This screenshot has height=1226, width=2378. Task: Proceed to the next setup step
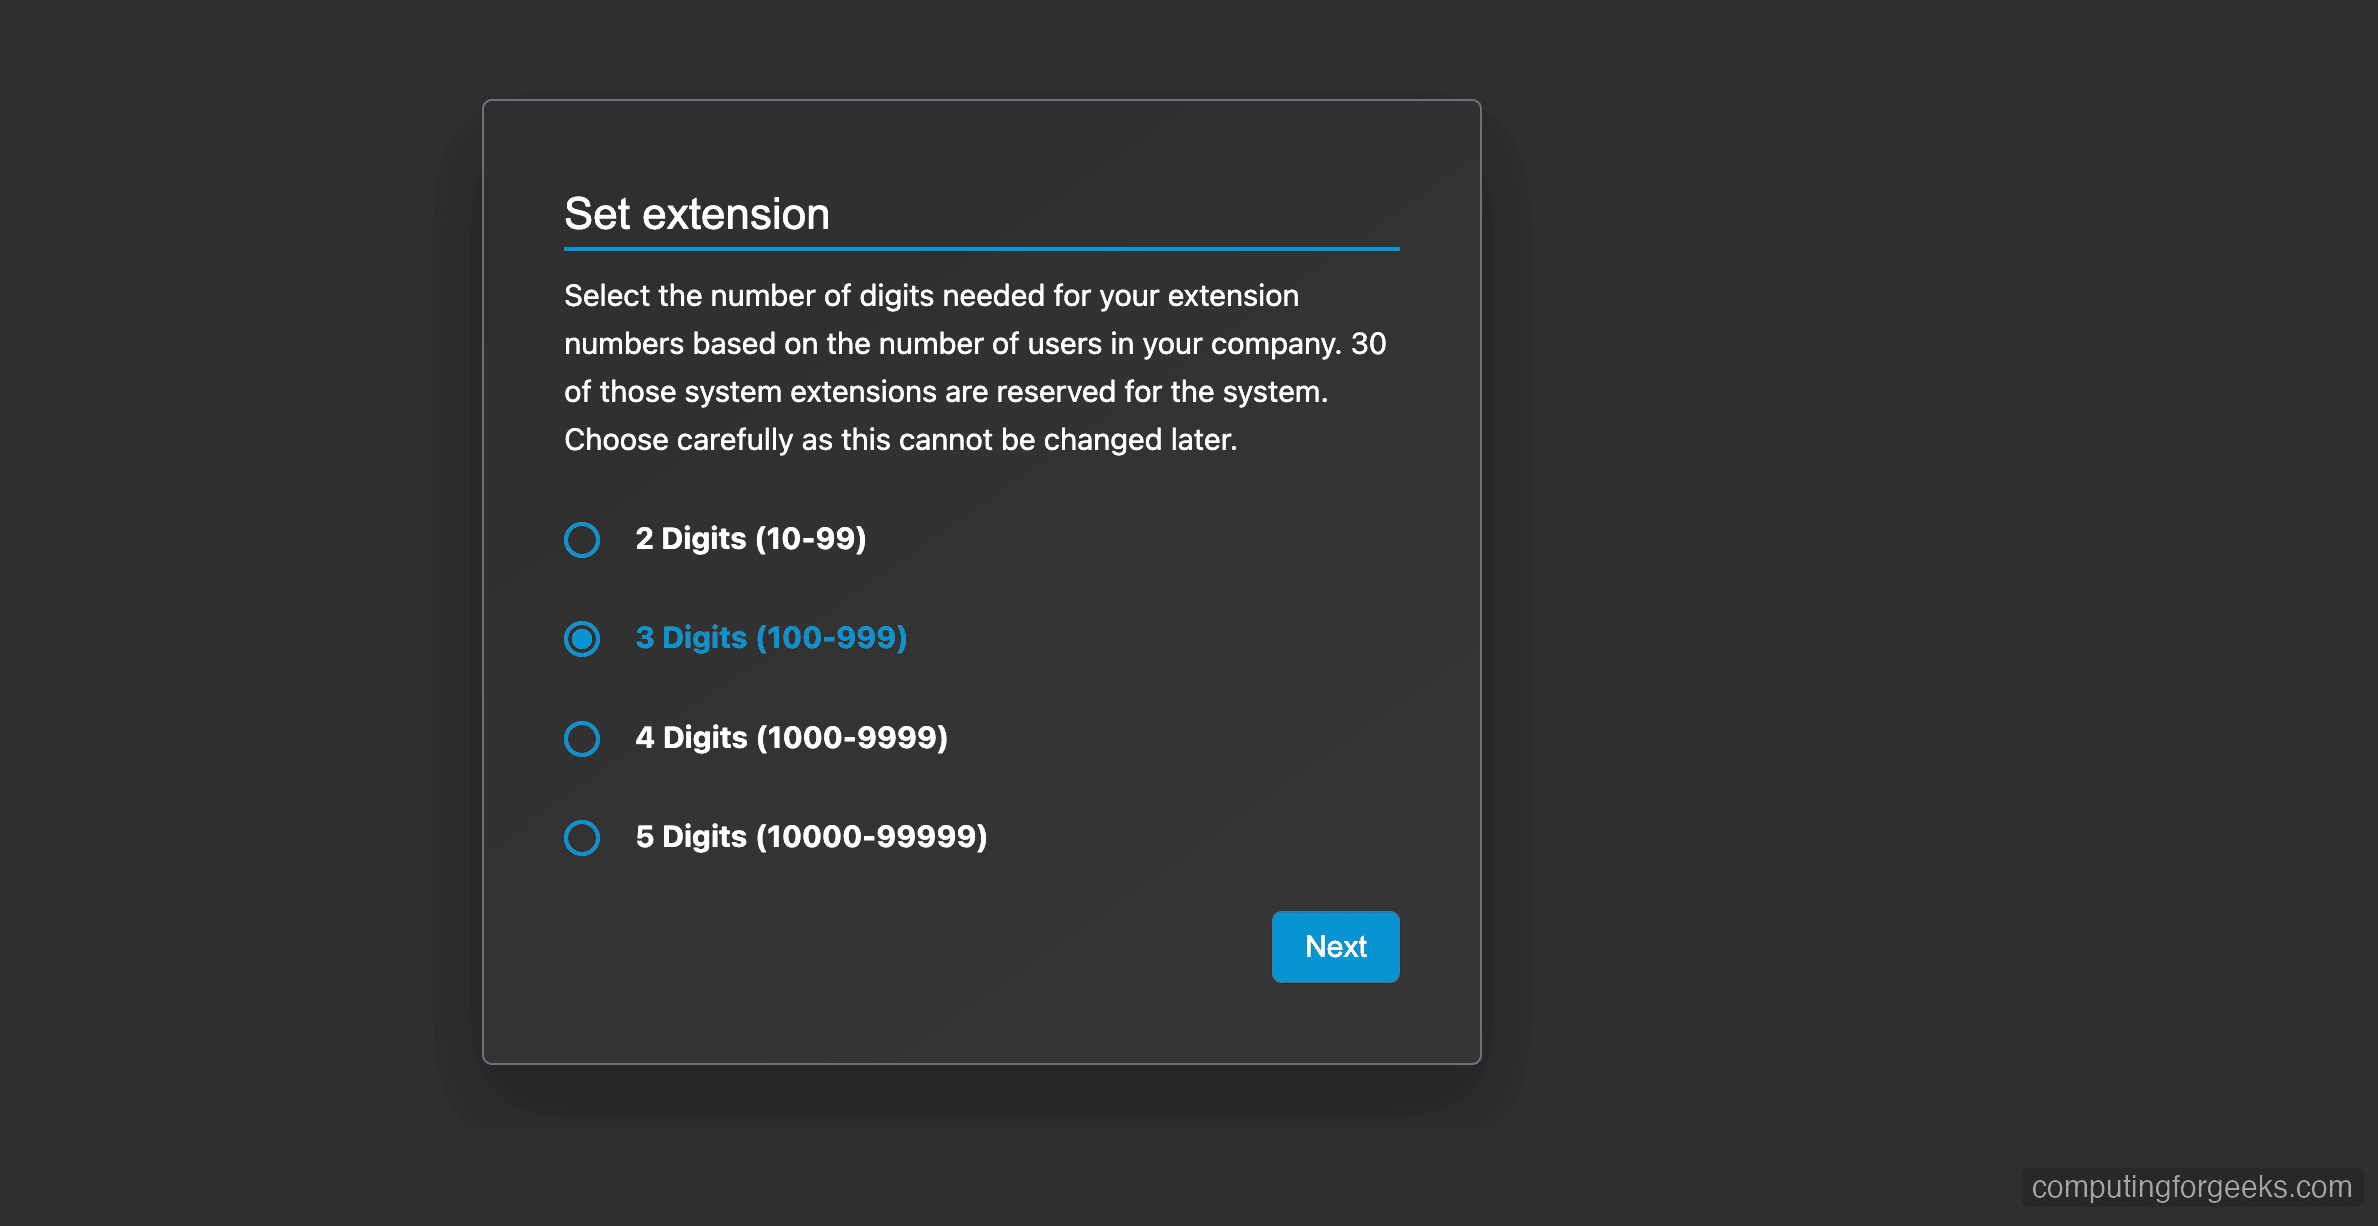point(1334,946)
